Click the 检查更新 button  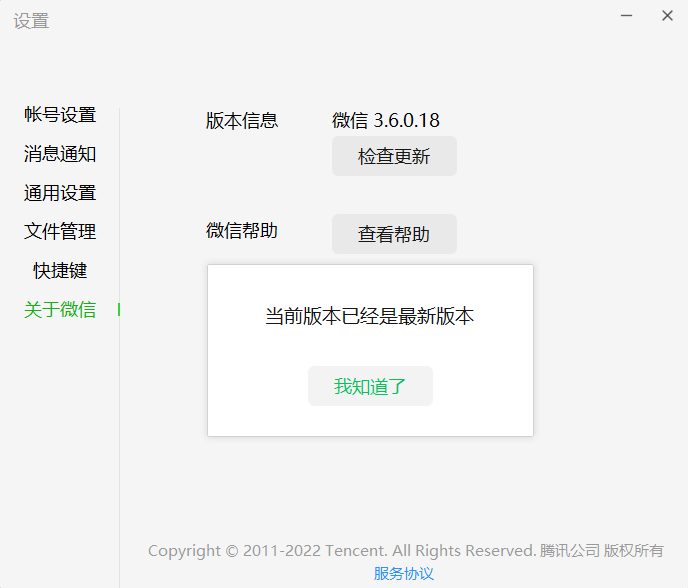click(394, 156)
